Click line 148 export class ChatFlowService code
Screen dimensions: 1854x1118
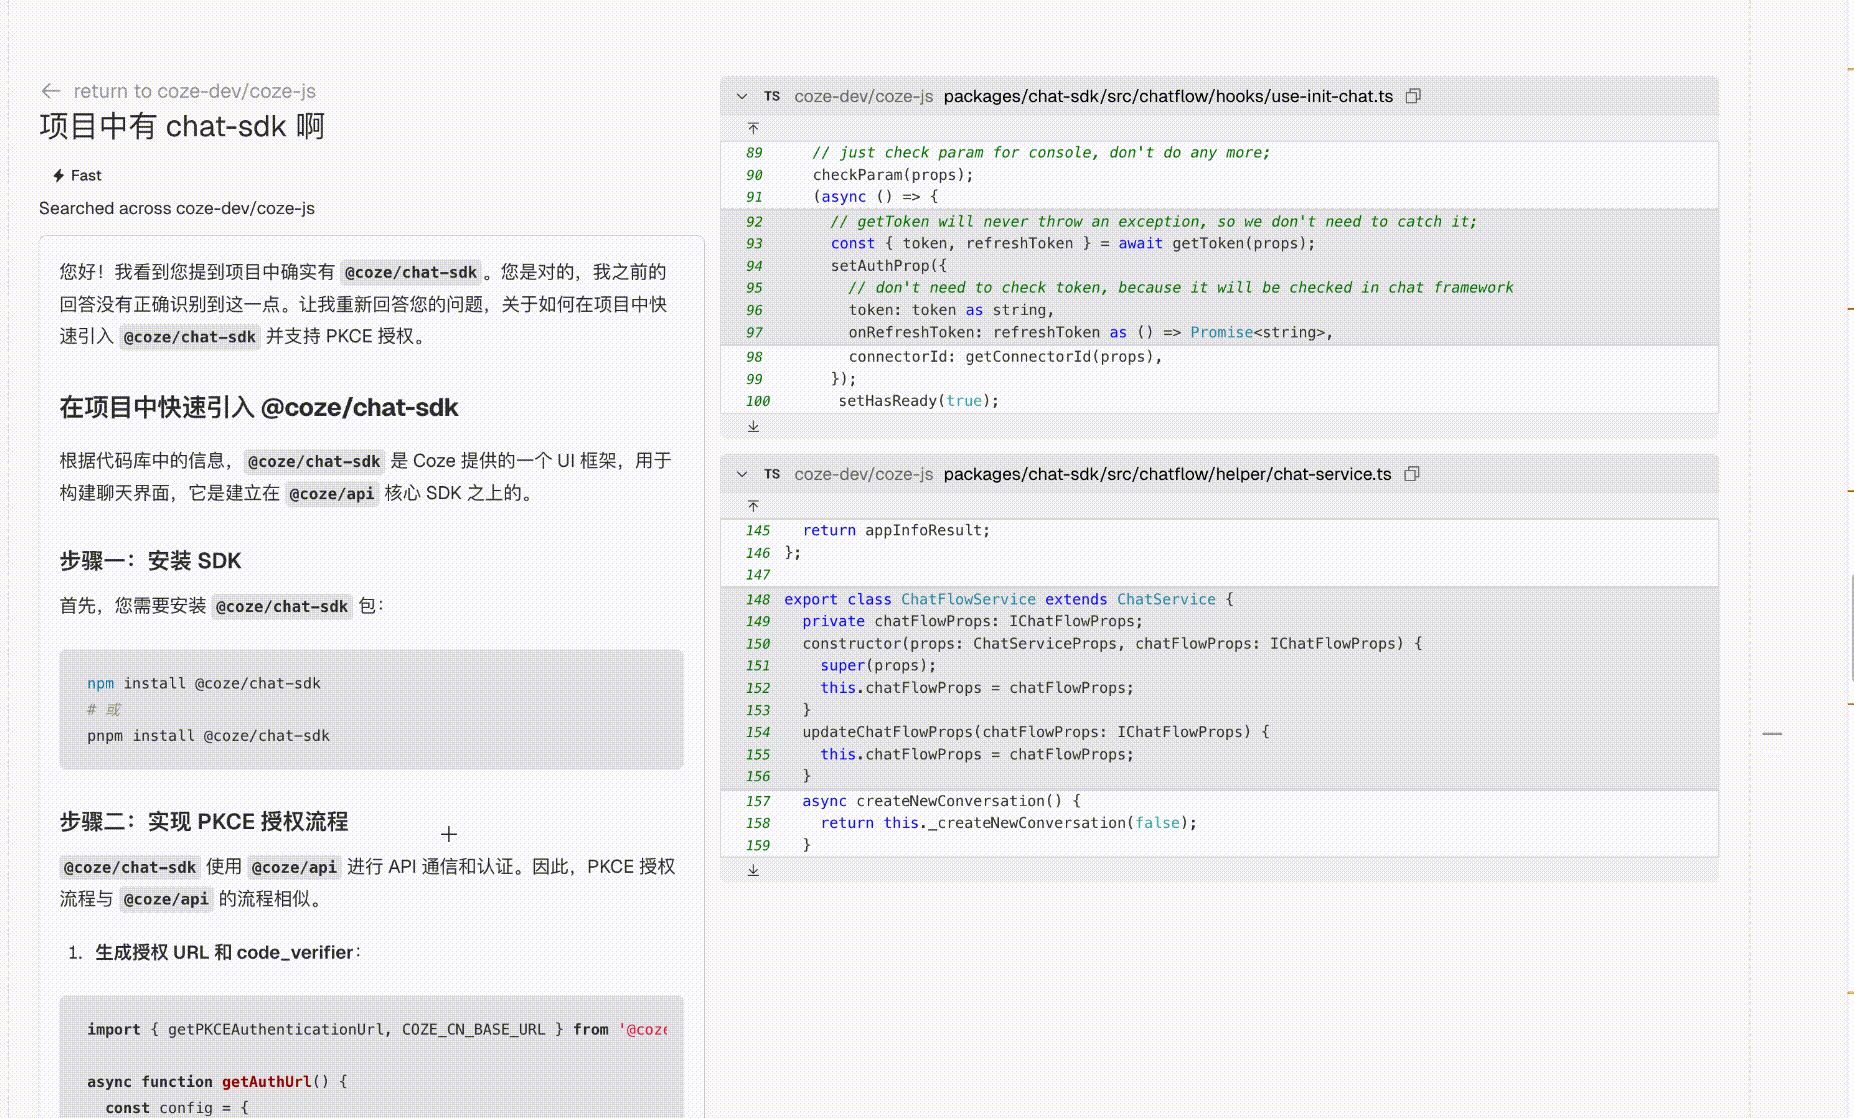(x=1009, y=600)
